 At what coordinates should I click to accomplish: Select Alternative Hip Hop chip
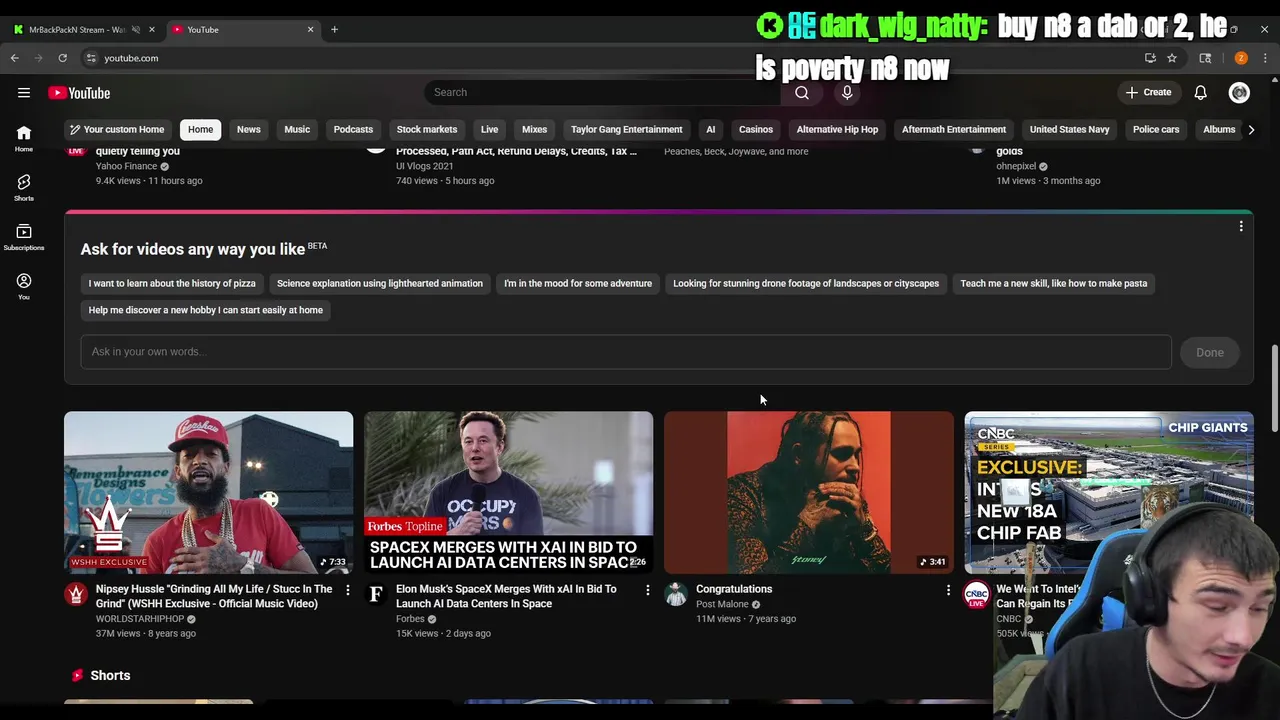coord(837,129)
